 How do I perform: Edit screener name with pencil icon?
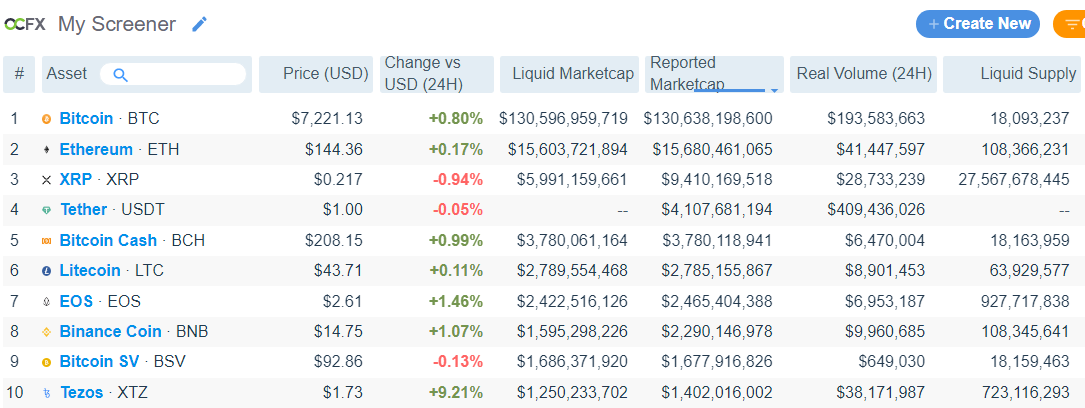click(199, 24)
